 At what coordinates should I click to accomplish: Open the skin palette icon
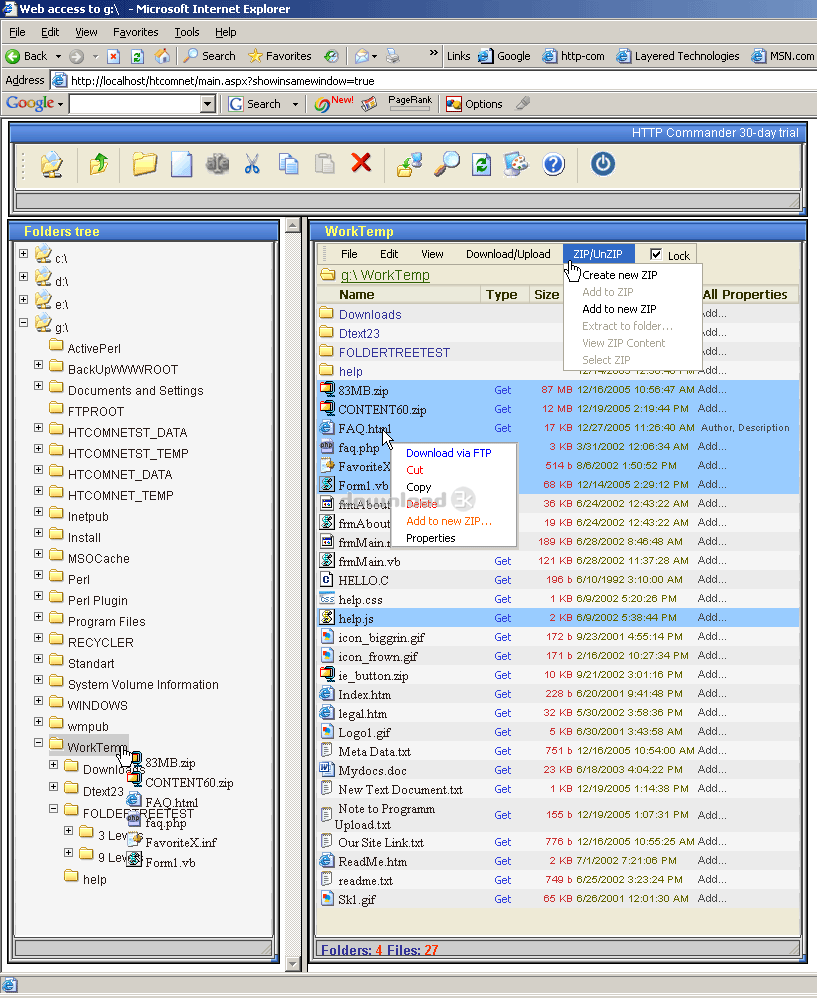tap(515, 164)
